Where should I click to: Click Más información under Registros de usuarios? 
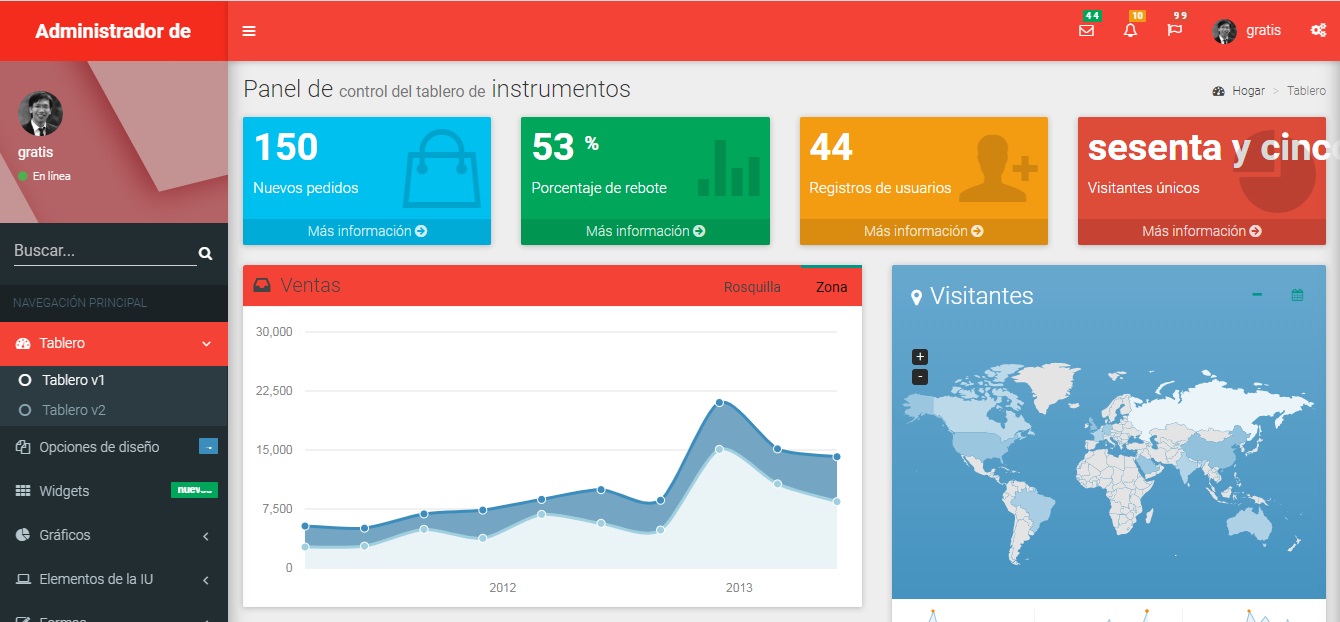coord(923,231)
